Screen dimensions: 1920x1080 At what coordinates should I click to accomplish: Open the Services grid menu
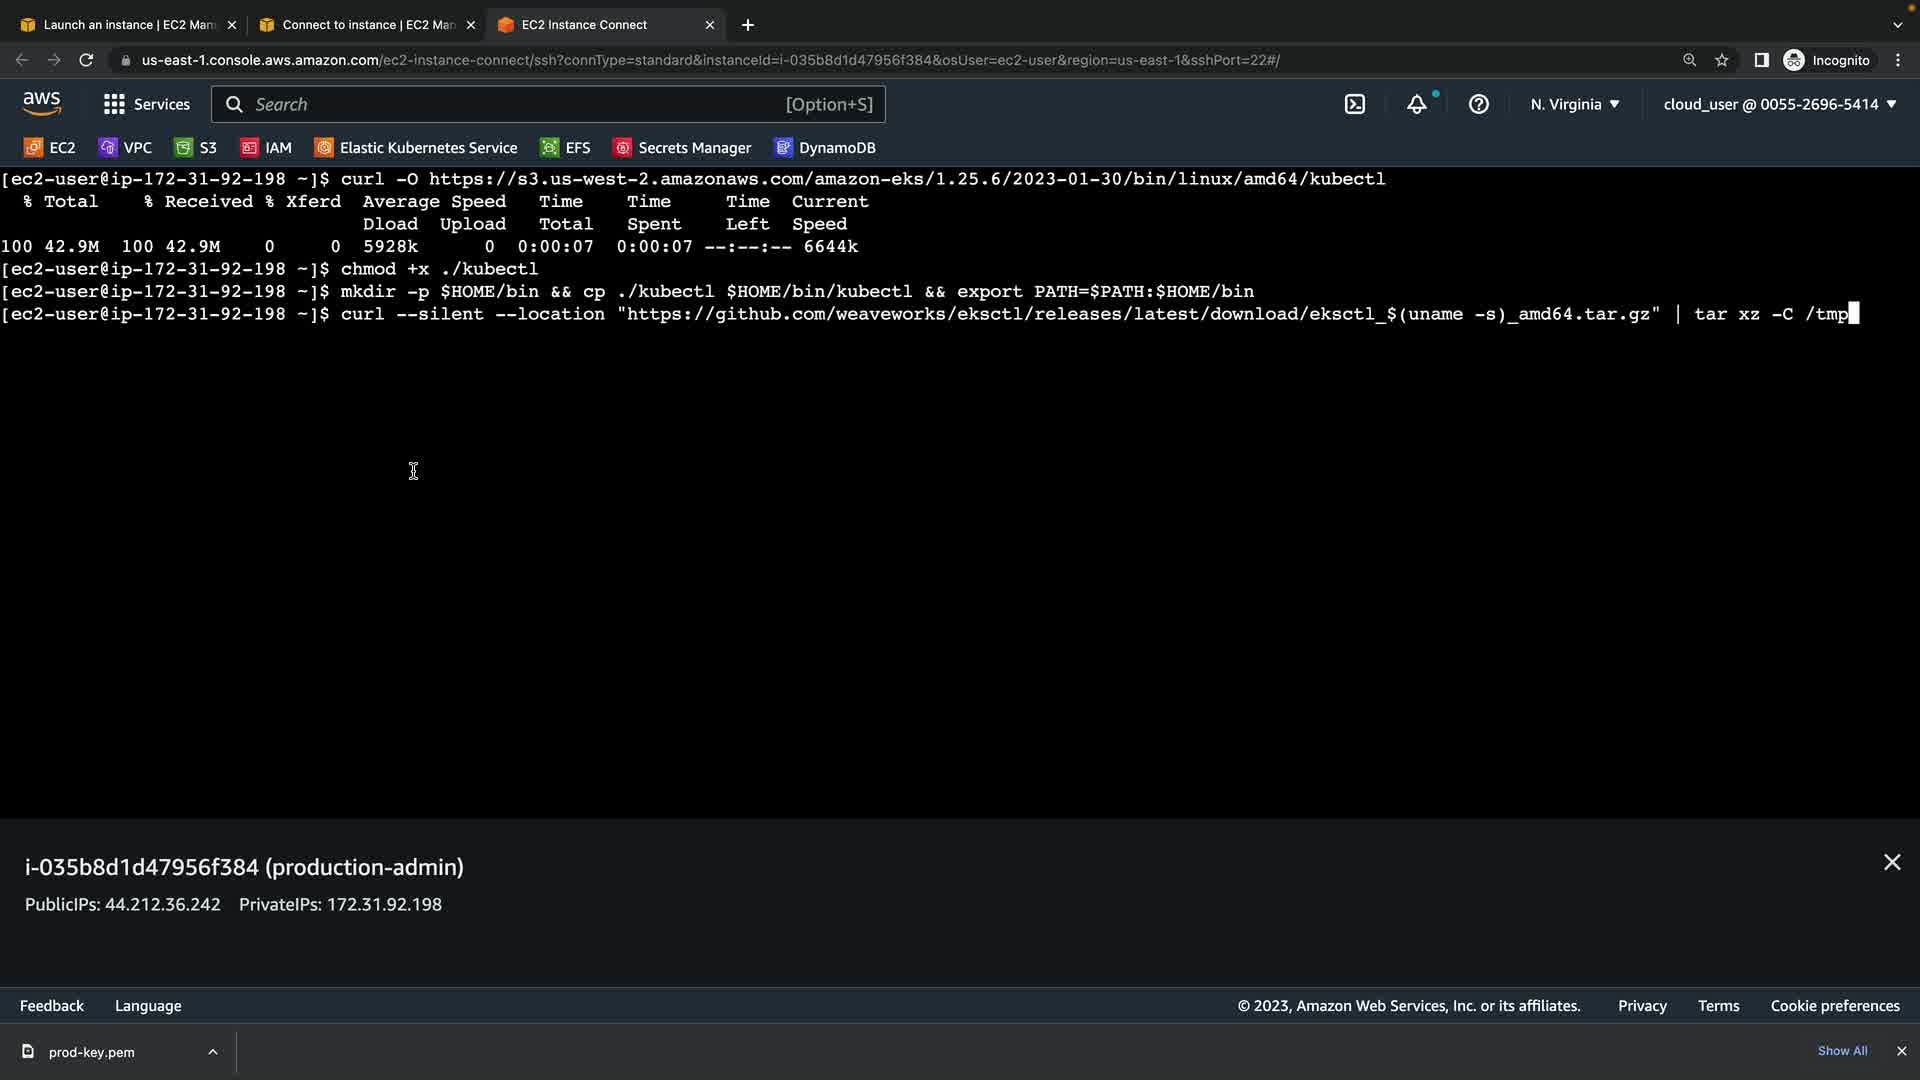146,104
